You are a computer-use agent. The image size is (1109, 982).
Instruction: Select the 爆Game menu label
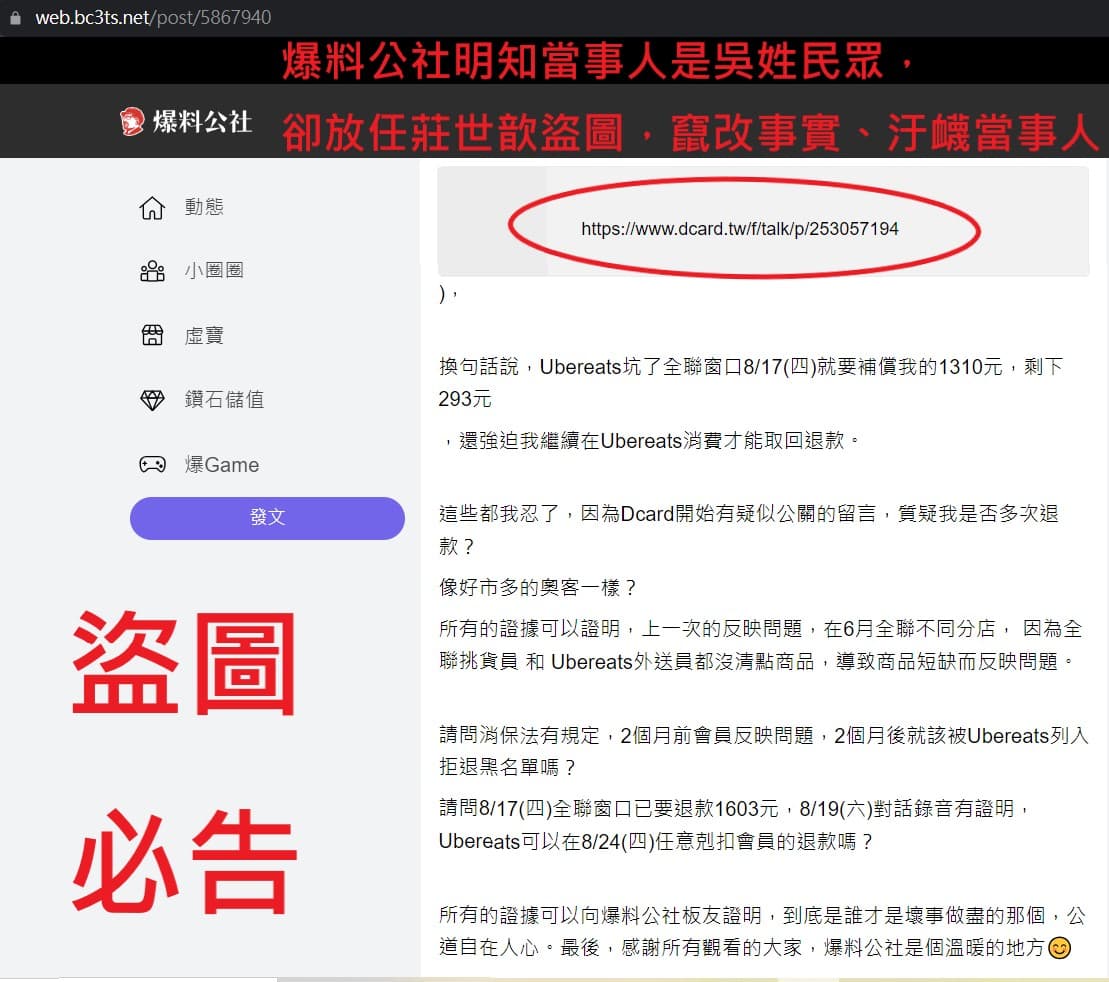222,465
